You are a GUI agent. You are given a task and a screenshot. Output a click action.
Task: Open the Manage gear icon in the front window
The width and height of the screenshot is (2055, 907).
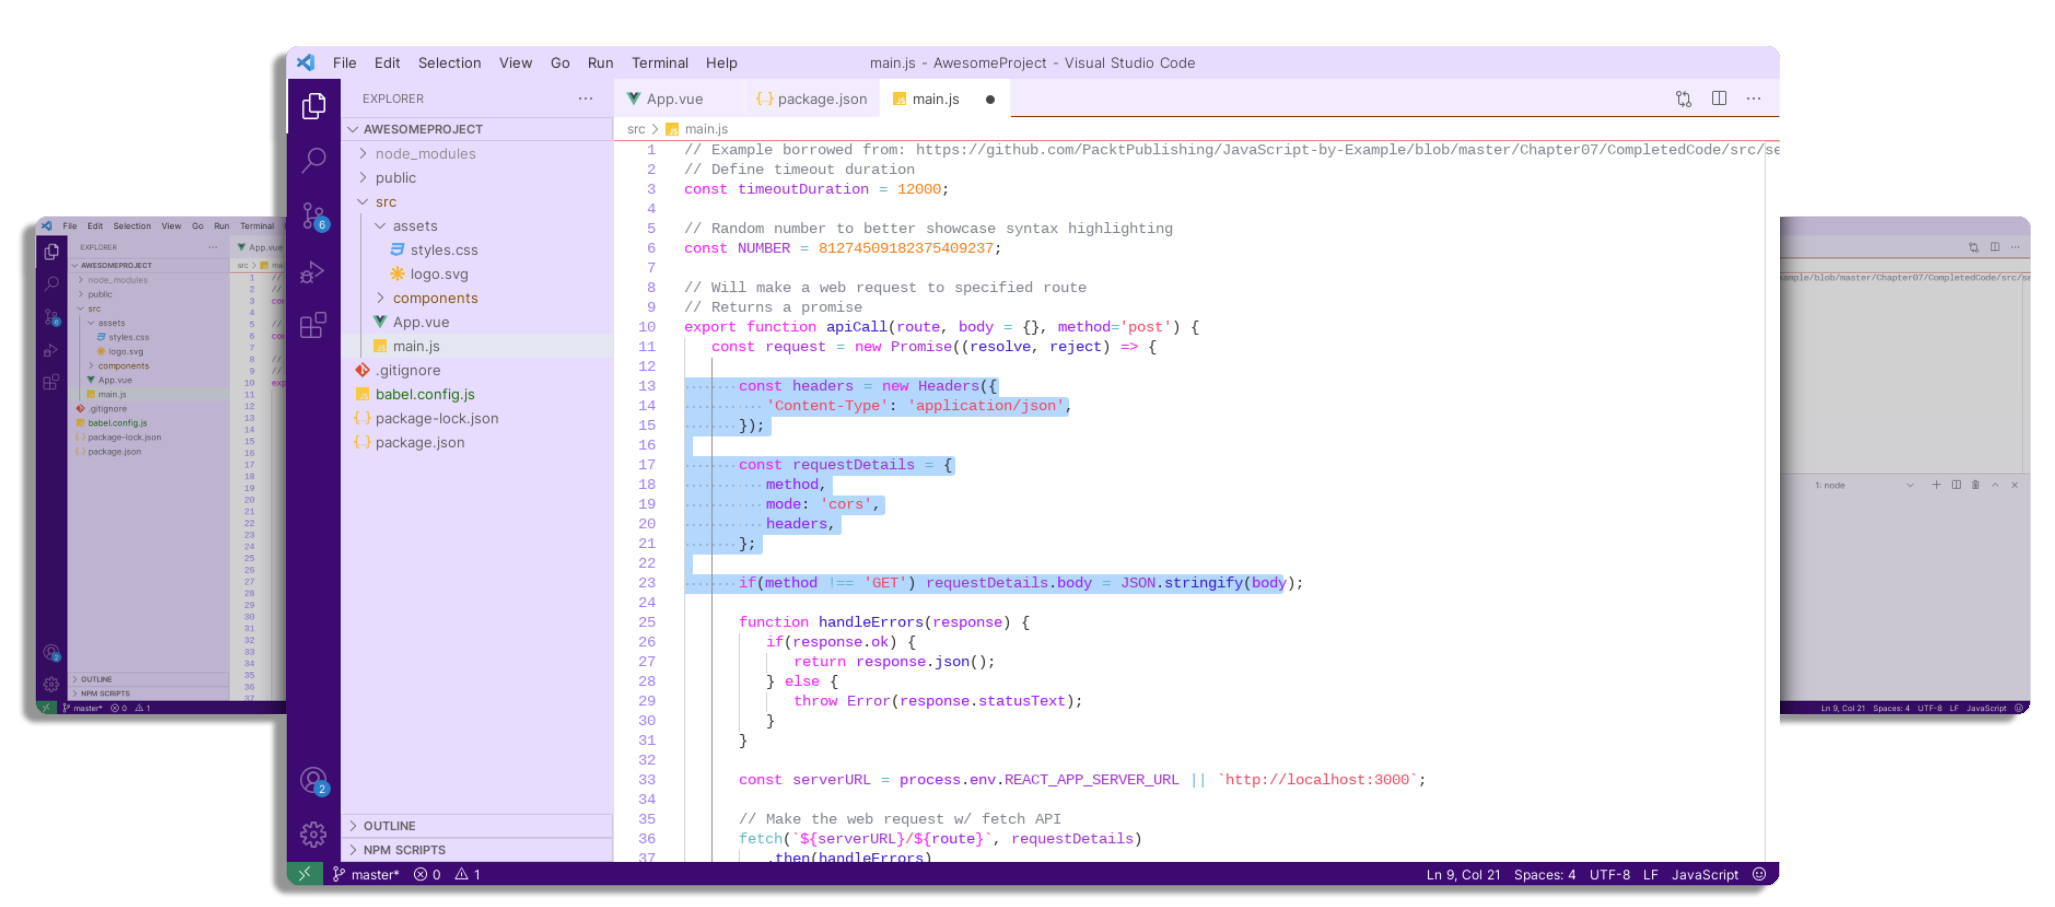tap(313, 834)
